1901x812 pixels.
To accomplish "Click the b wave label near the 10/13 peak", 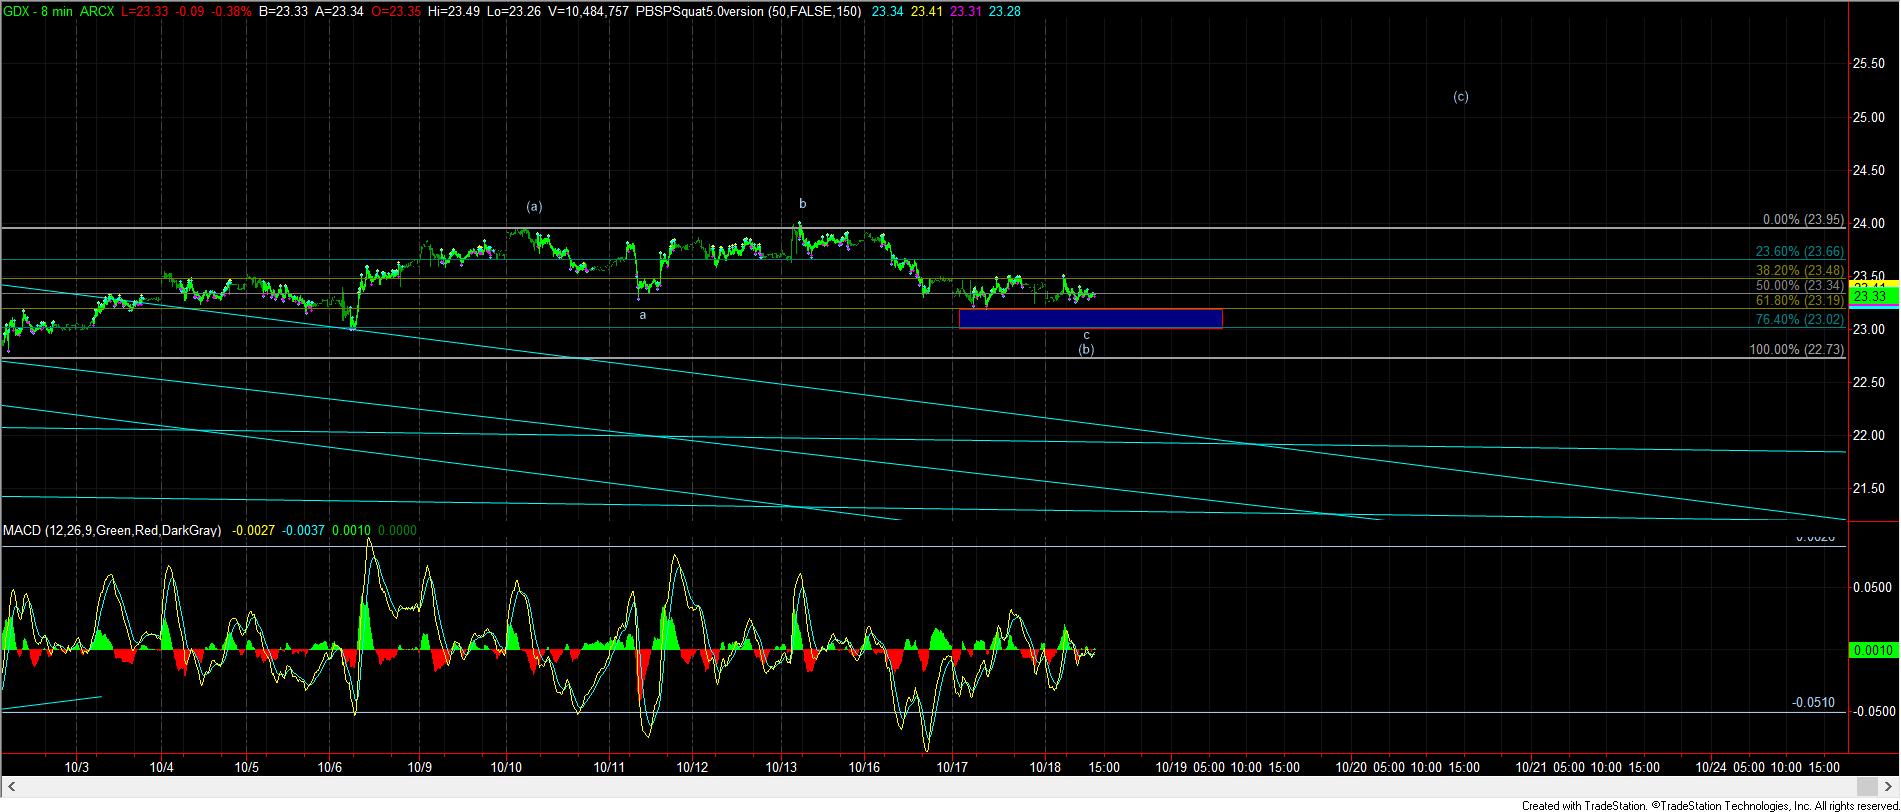I will tap(802, 203).
